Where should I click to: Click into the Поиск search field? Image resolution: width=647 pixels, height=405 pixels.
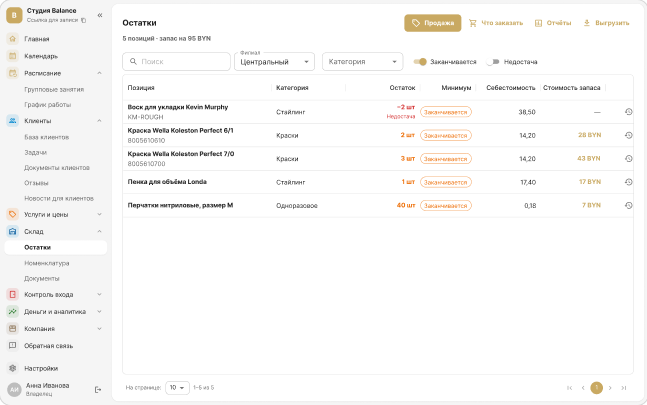click(177, 61)
